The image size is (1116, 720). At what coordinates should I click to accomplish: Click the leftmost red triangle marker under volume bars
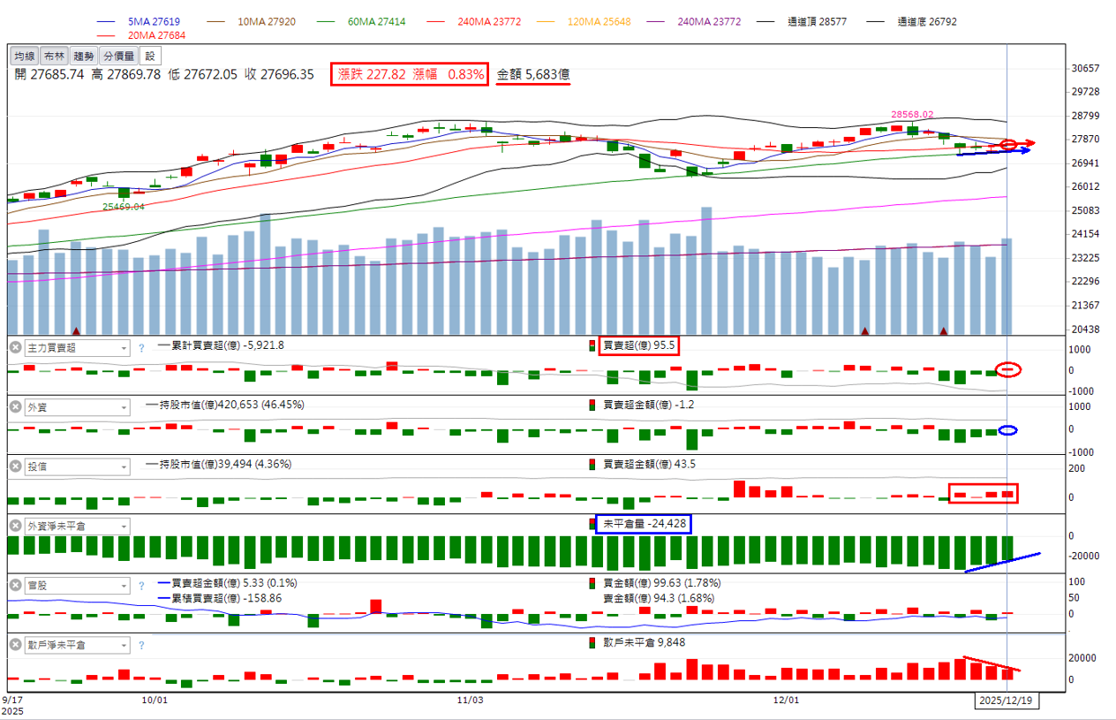tap(76, 331)
